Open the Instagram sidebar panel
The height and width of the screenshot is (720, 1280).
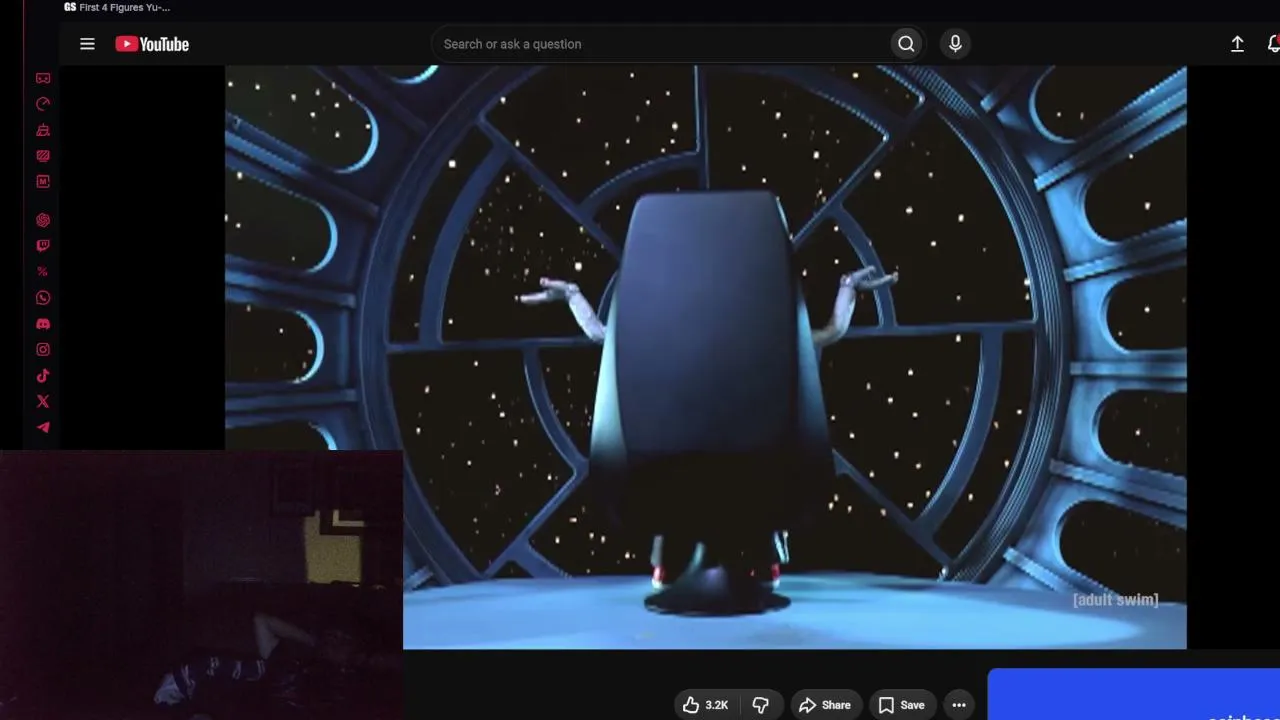(43, 350)
